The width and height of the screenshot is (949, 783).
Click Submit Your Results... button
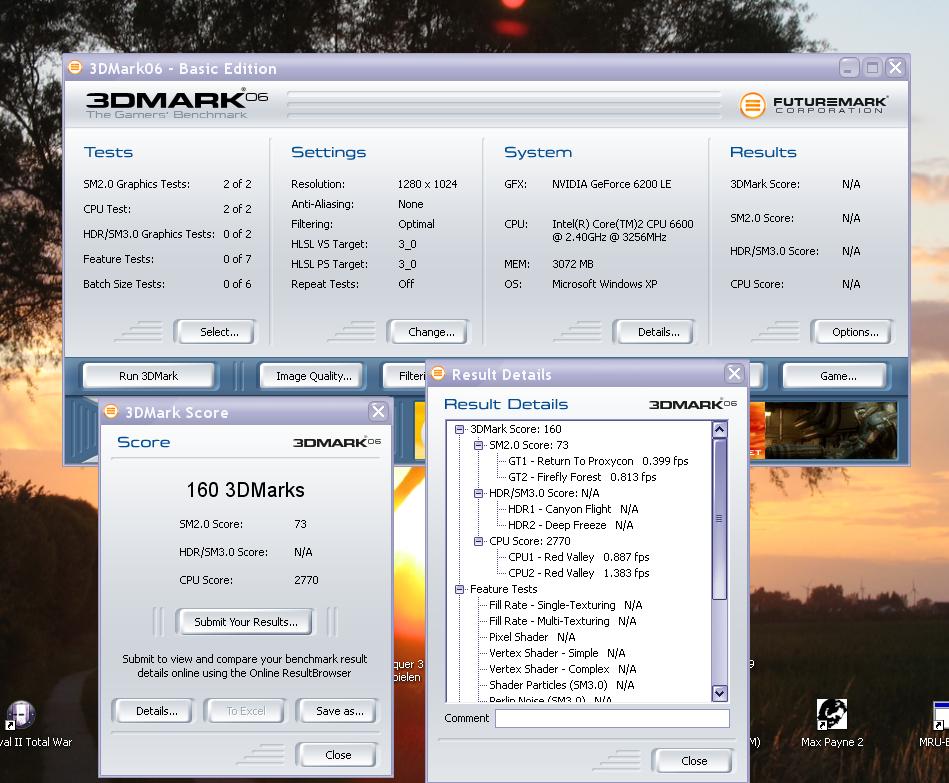(x=245, y=621)
